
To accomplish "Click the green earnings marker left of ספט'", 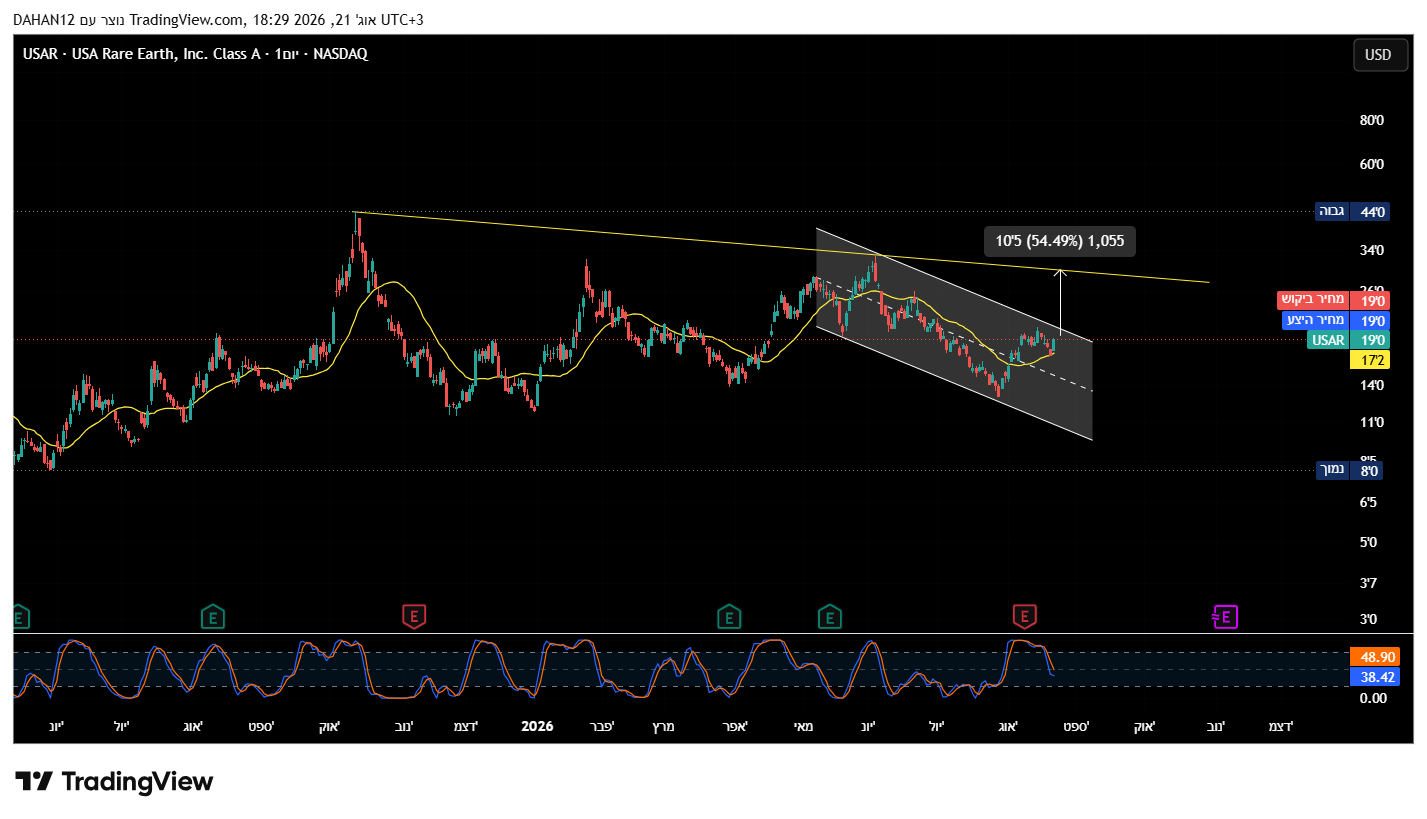I will (x=211, y=617).
